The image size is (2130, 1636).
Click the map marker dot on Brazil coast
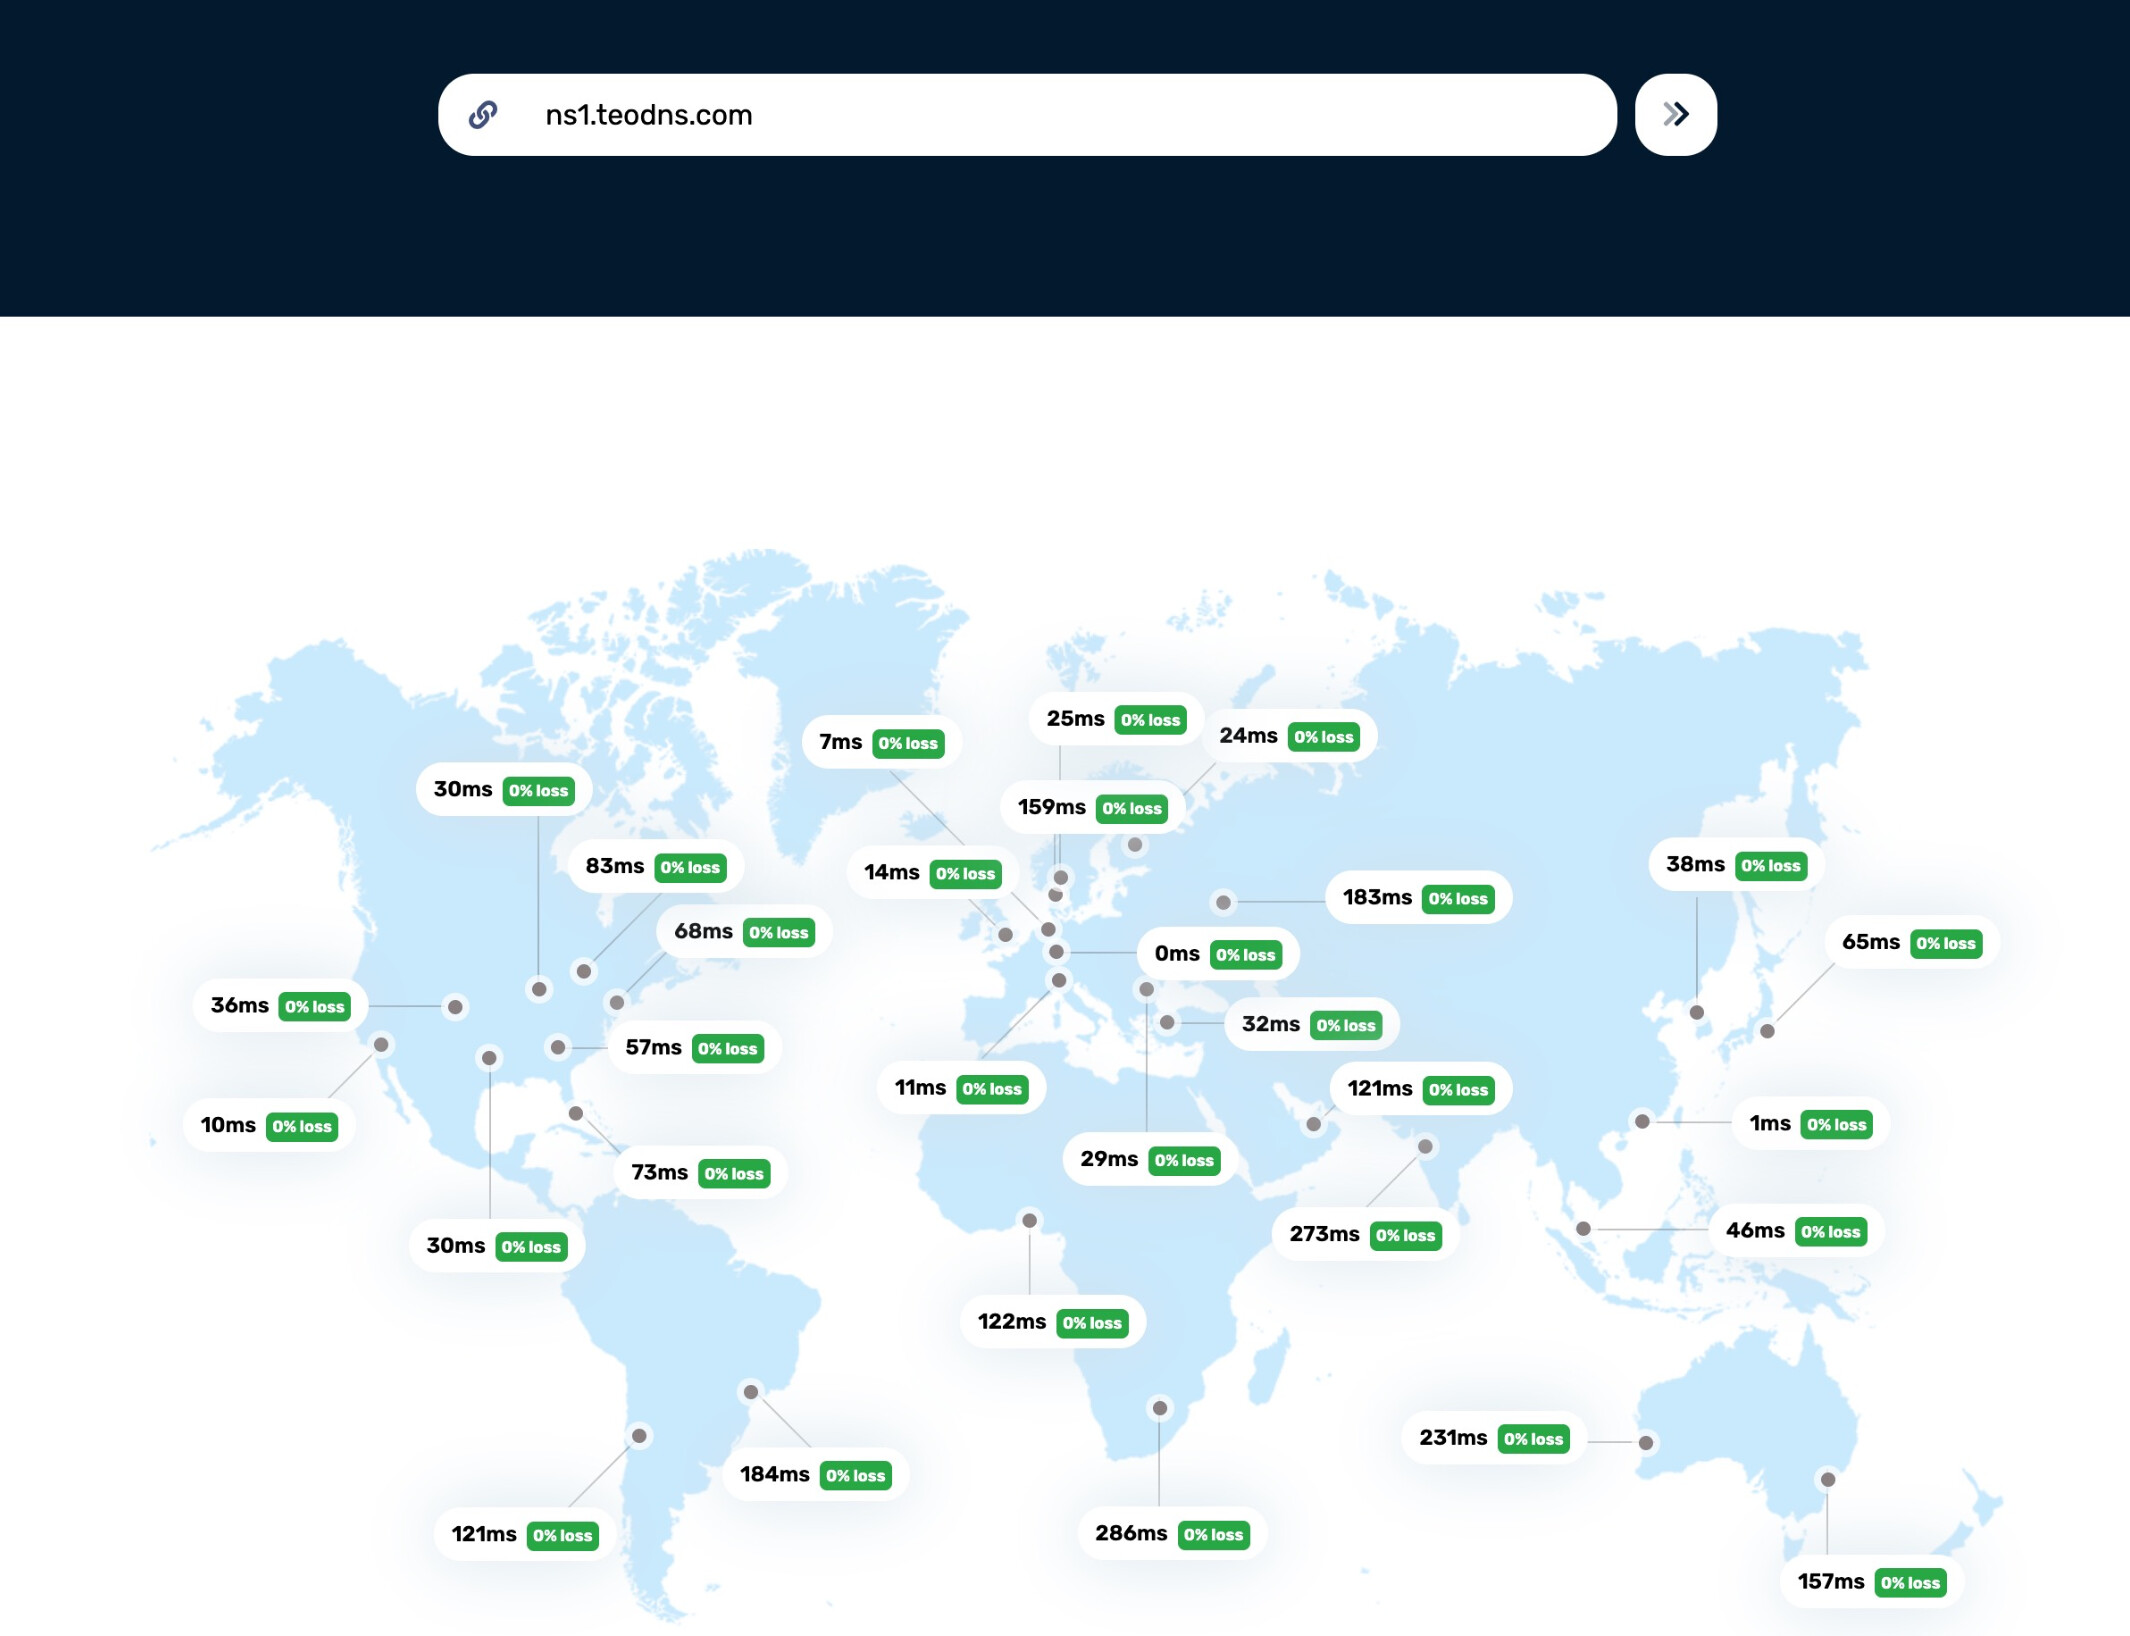click(x=751, y=1391)
